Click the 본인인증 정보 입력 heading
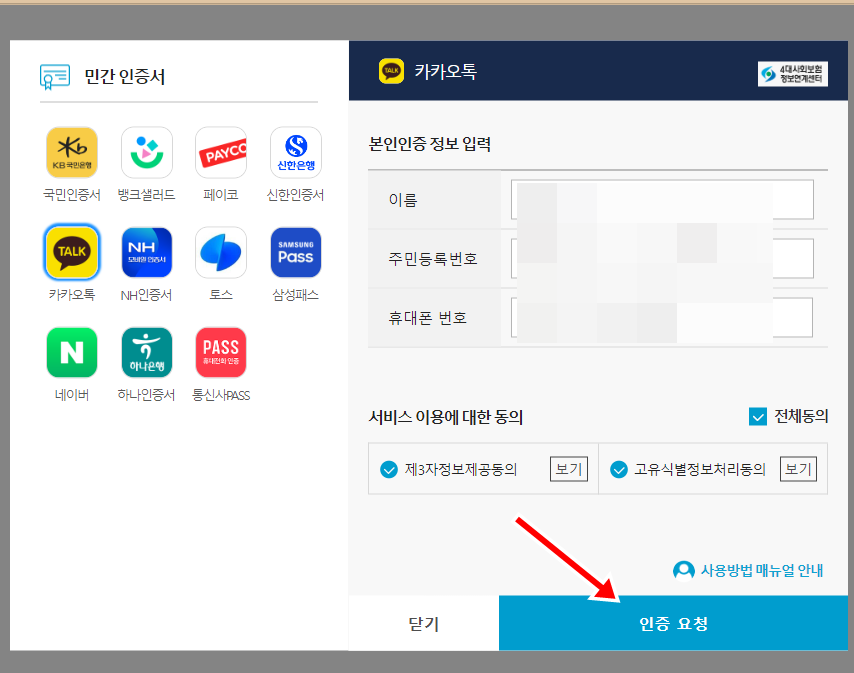This screenshot has width=854, height=673. coord(430,144)
